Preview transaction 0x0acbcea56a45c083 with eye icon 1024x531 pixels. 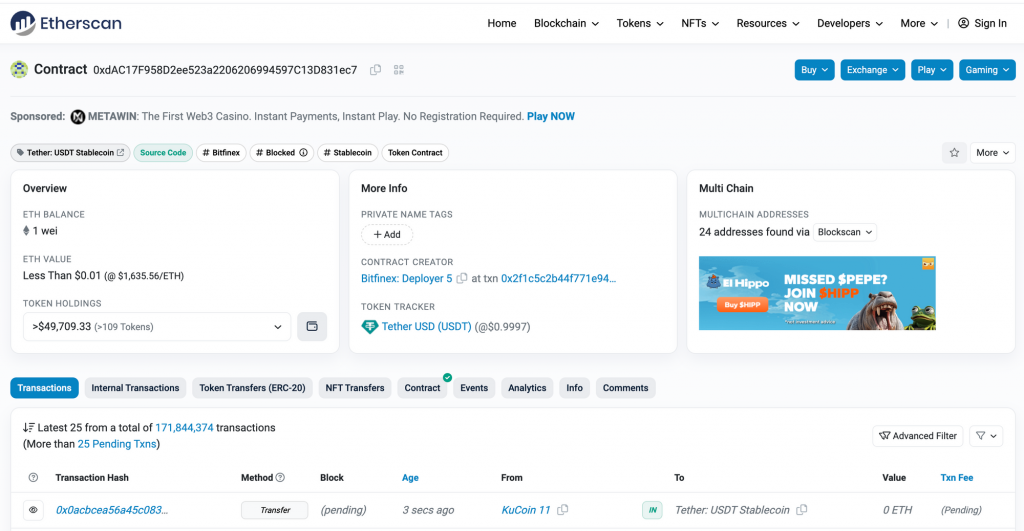pyautogui.click(x=33, y=510)
